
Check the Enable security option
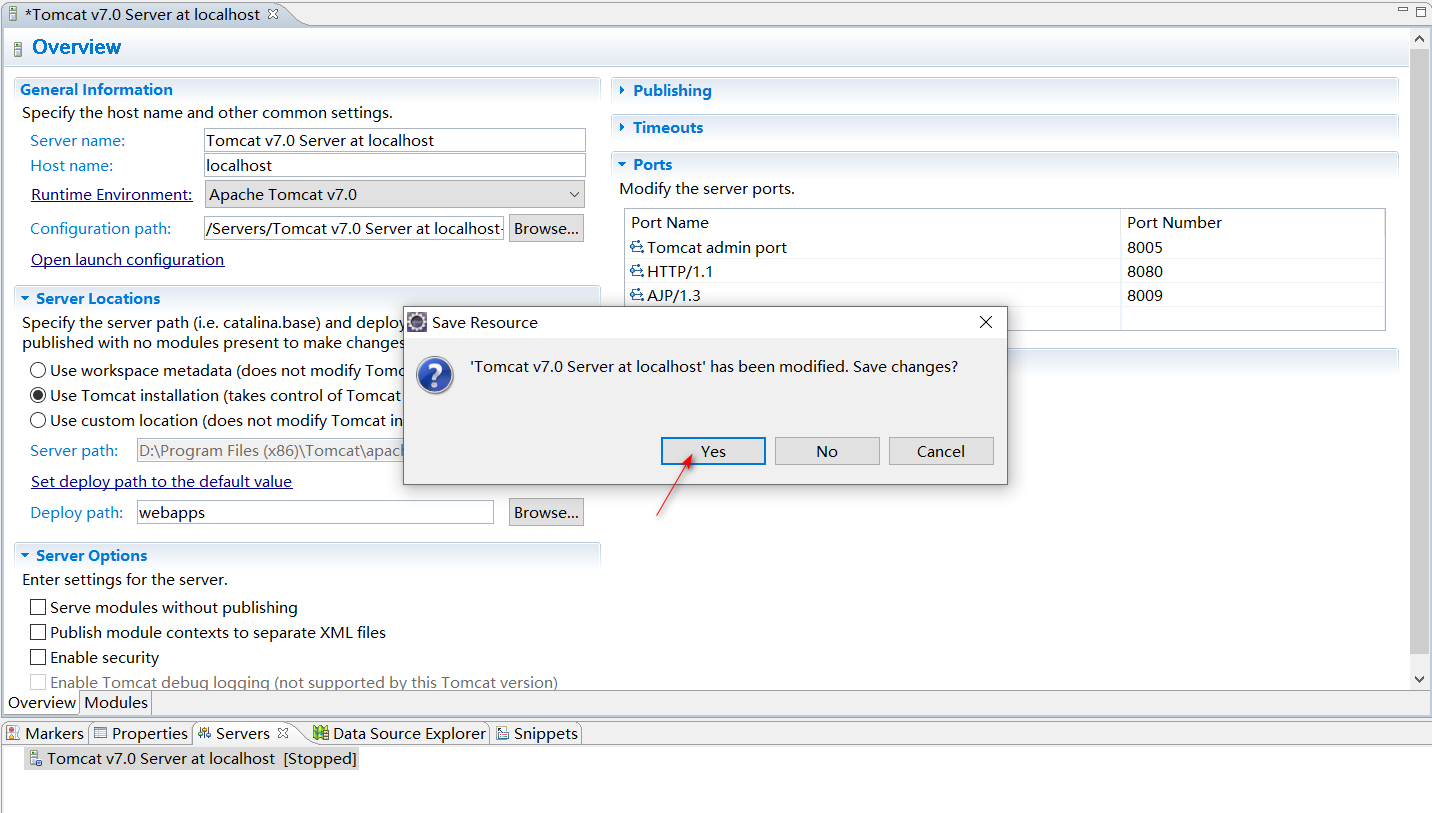coord(38,657)
